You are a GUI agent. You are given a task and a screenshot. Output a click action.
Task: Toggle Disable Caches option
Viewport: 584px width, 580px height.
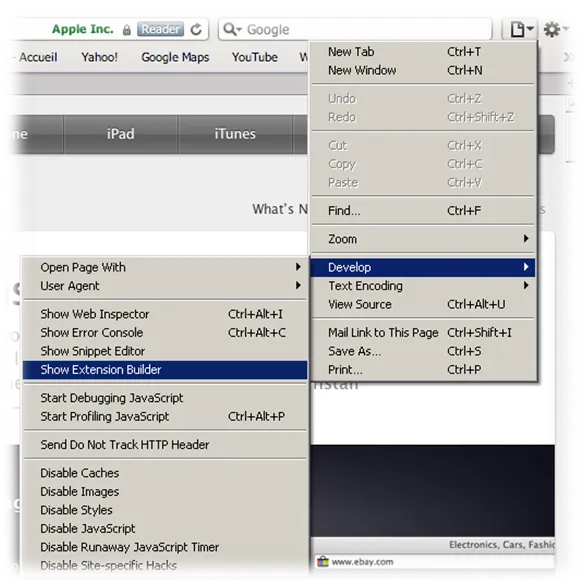(x=165, y=473)
